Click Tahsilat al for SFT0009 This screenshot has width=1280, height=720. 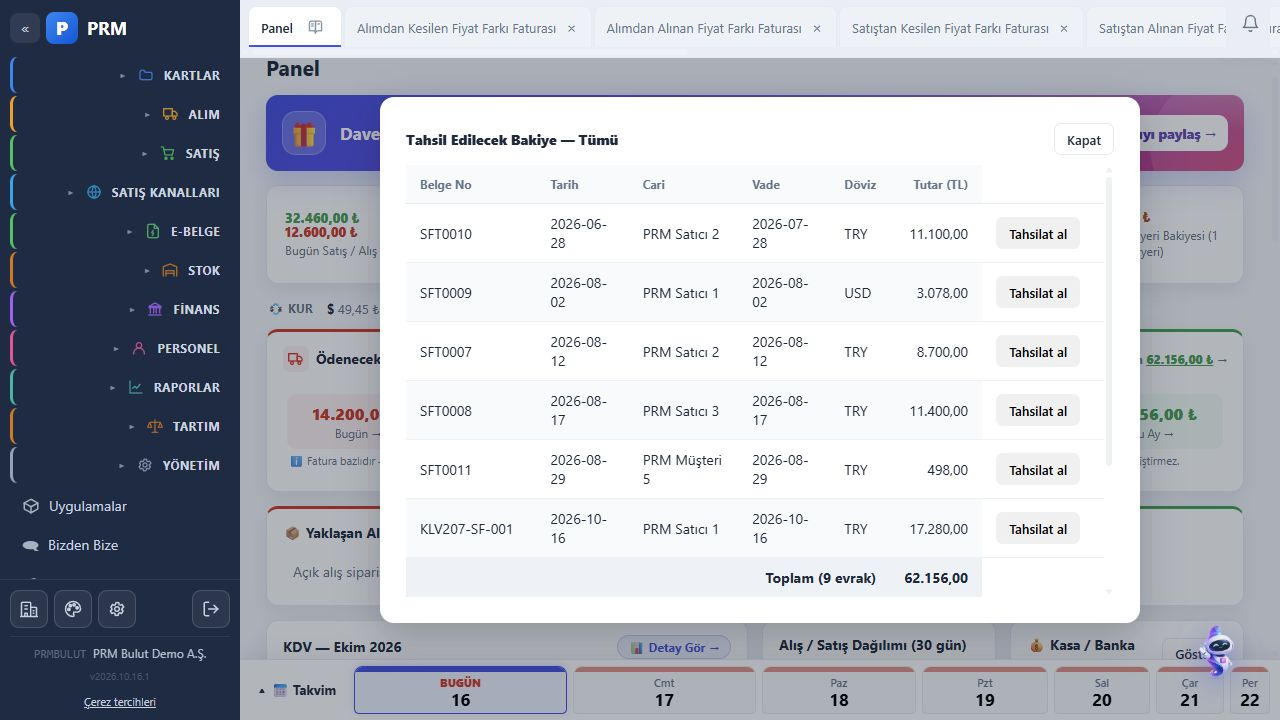point(1038,293)
